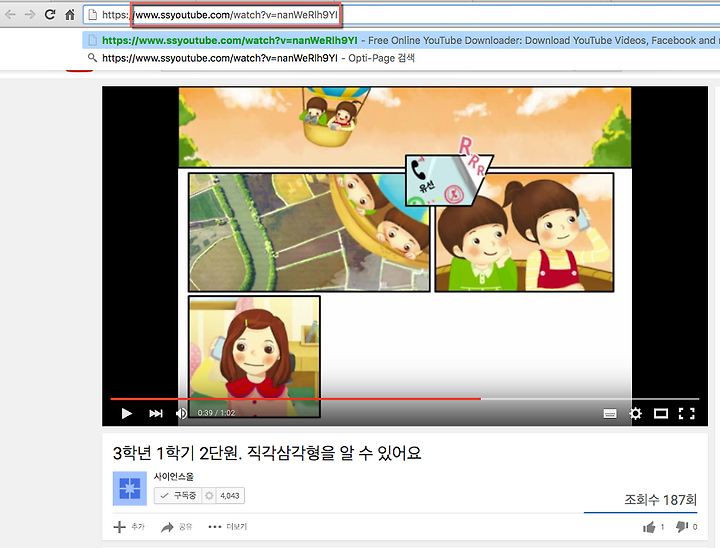The height and width of the screenshot is (548, 720).
Task: Go back with the browser back arrow
Action: coord(10,15)
